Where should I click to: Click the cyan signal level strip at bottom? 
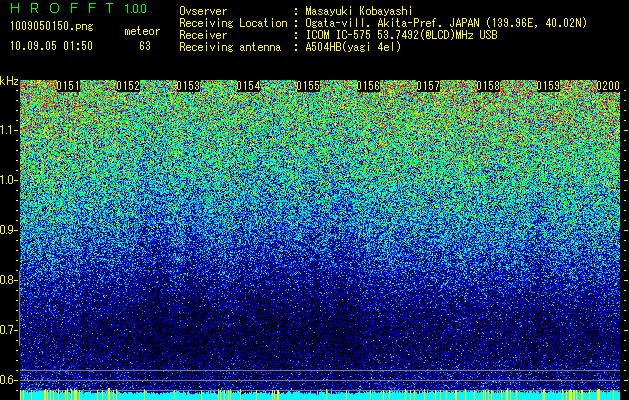pyautogui.click(x=320, y=395)
